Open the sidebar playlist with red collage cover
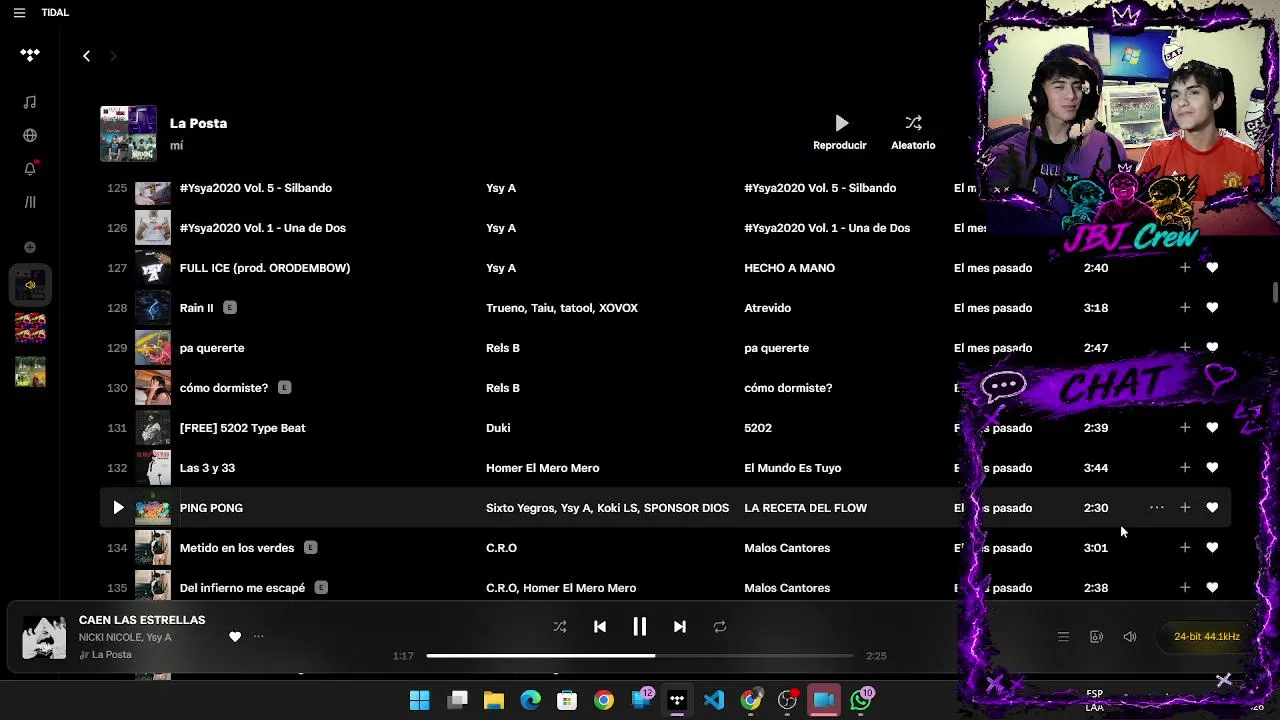This screenshot has height=720, width=1280. [x=30, y=327]
